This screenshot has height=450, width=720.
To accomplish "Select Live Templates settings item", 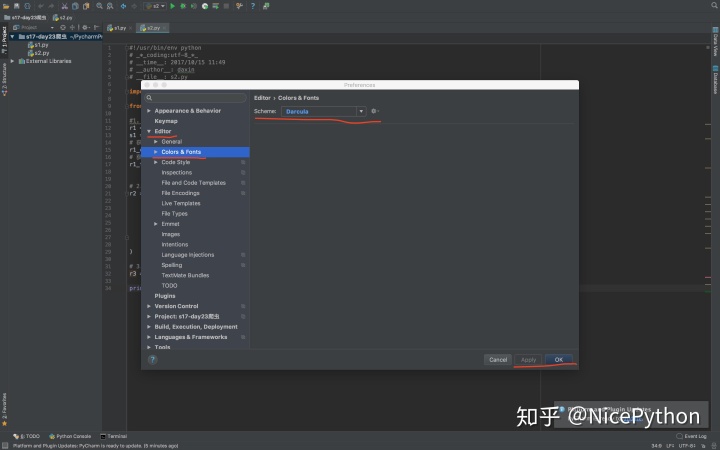I will [181, 203].
